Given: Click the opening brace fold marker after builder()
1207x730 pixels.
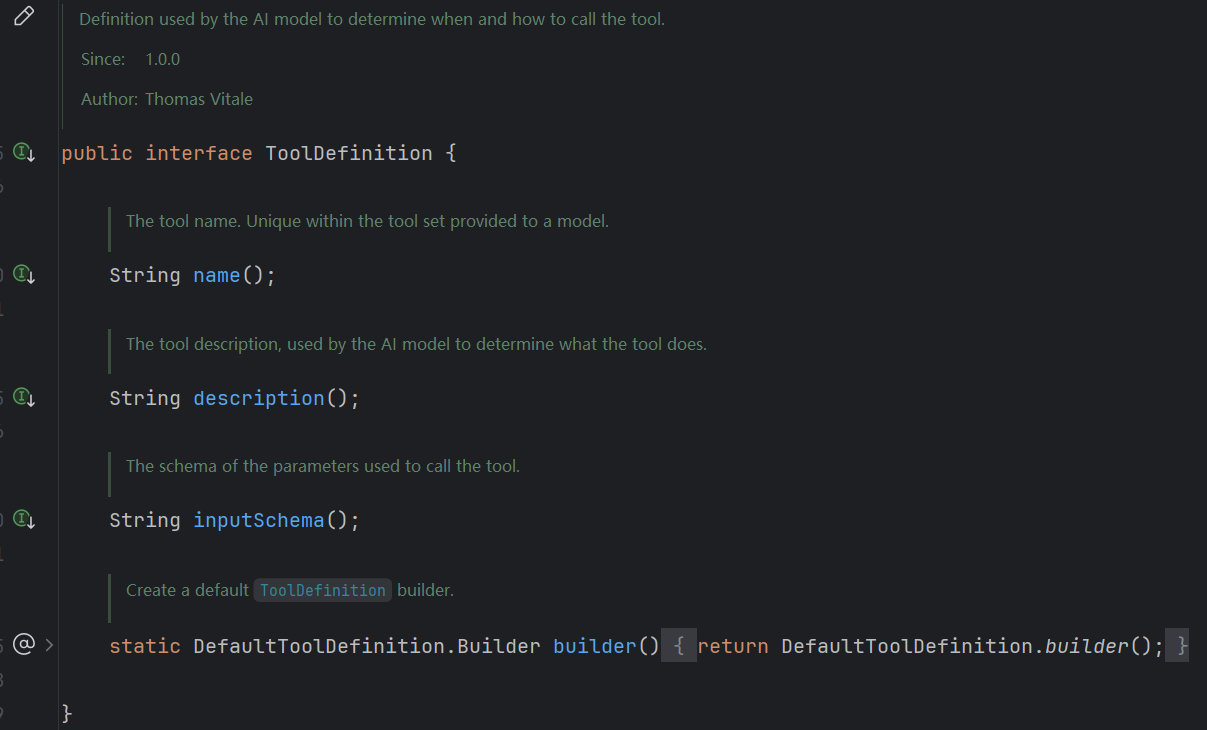Looking at the screenshot, I should click(x=679, y=646).
